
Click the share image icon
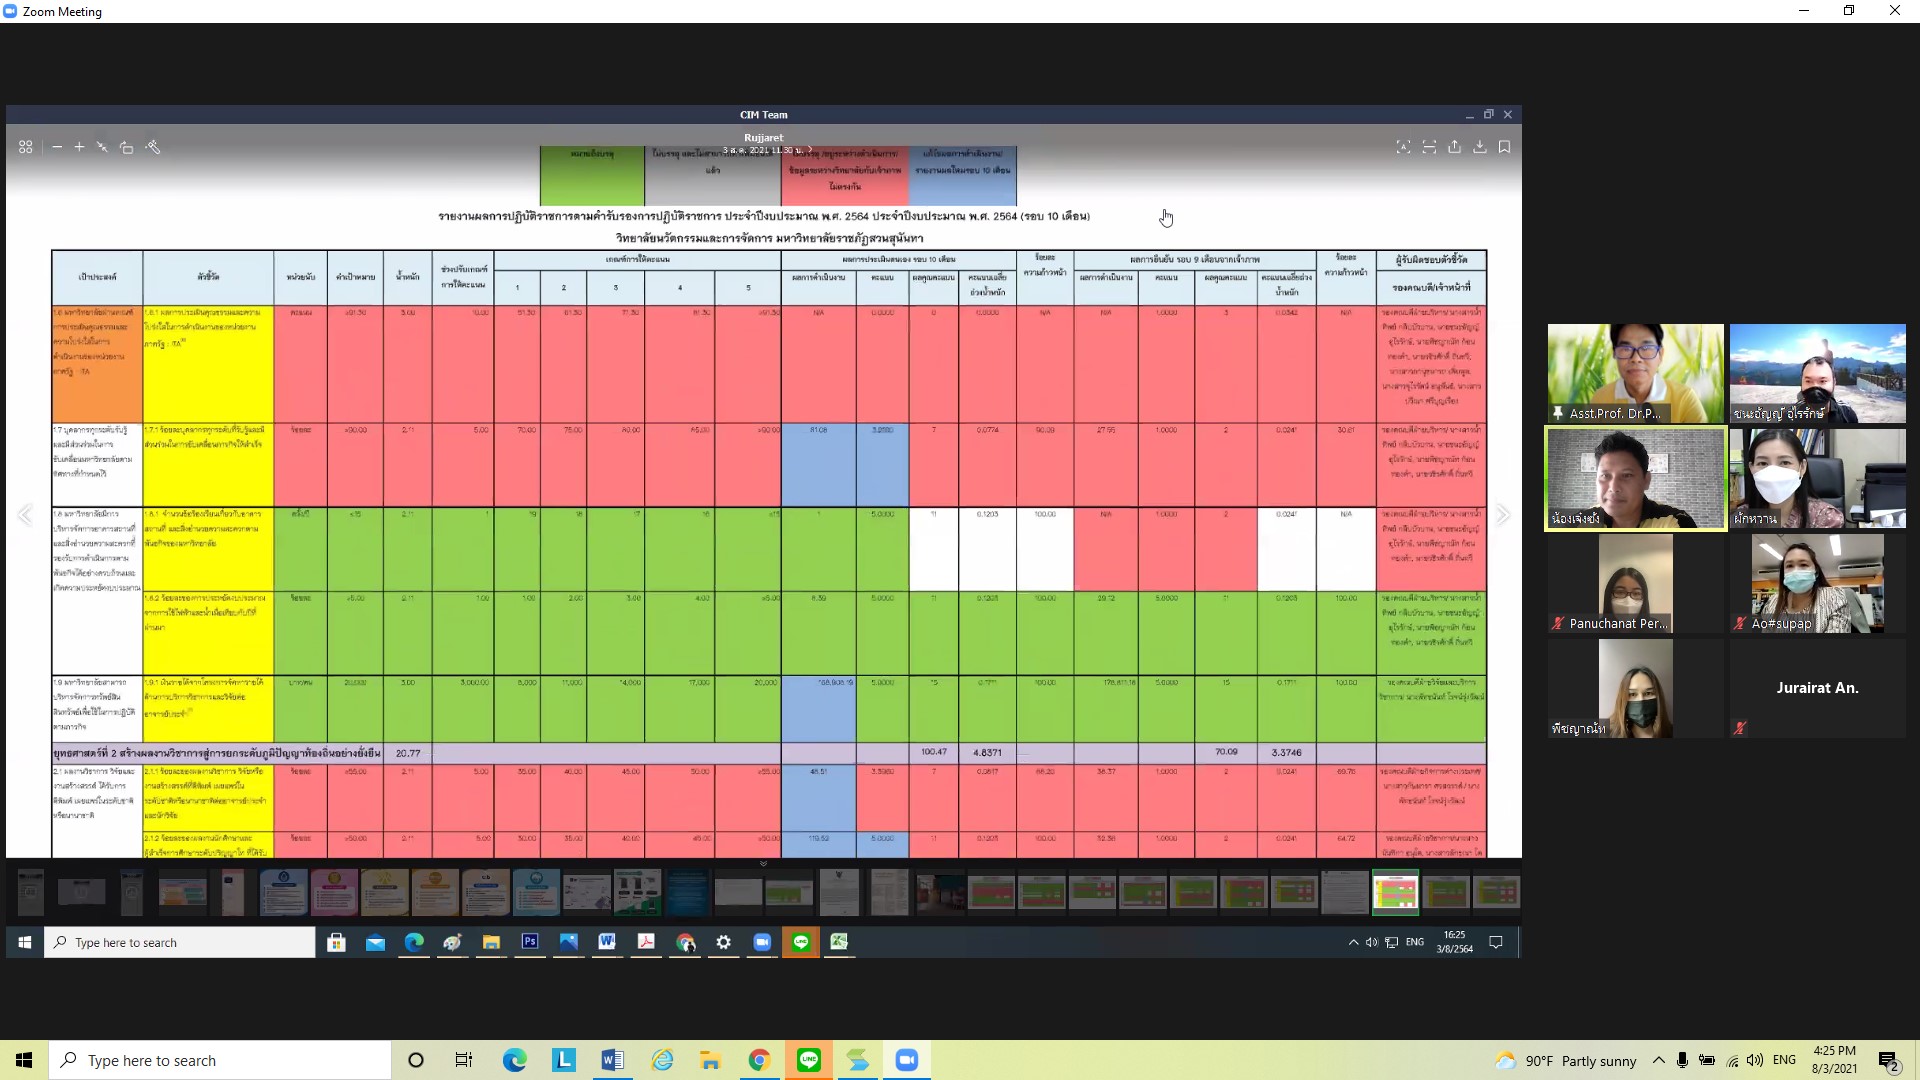click(x=1454, y=147)
